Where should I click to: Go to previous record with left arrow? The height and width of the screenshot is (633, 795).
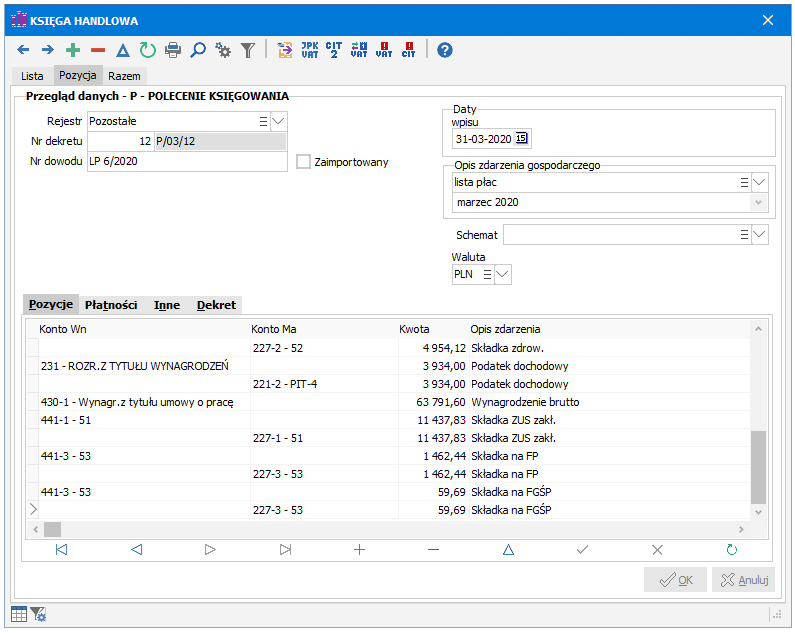pyautogui.click(x=23, y=50)
